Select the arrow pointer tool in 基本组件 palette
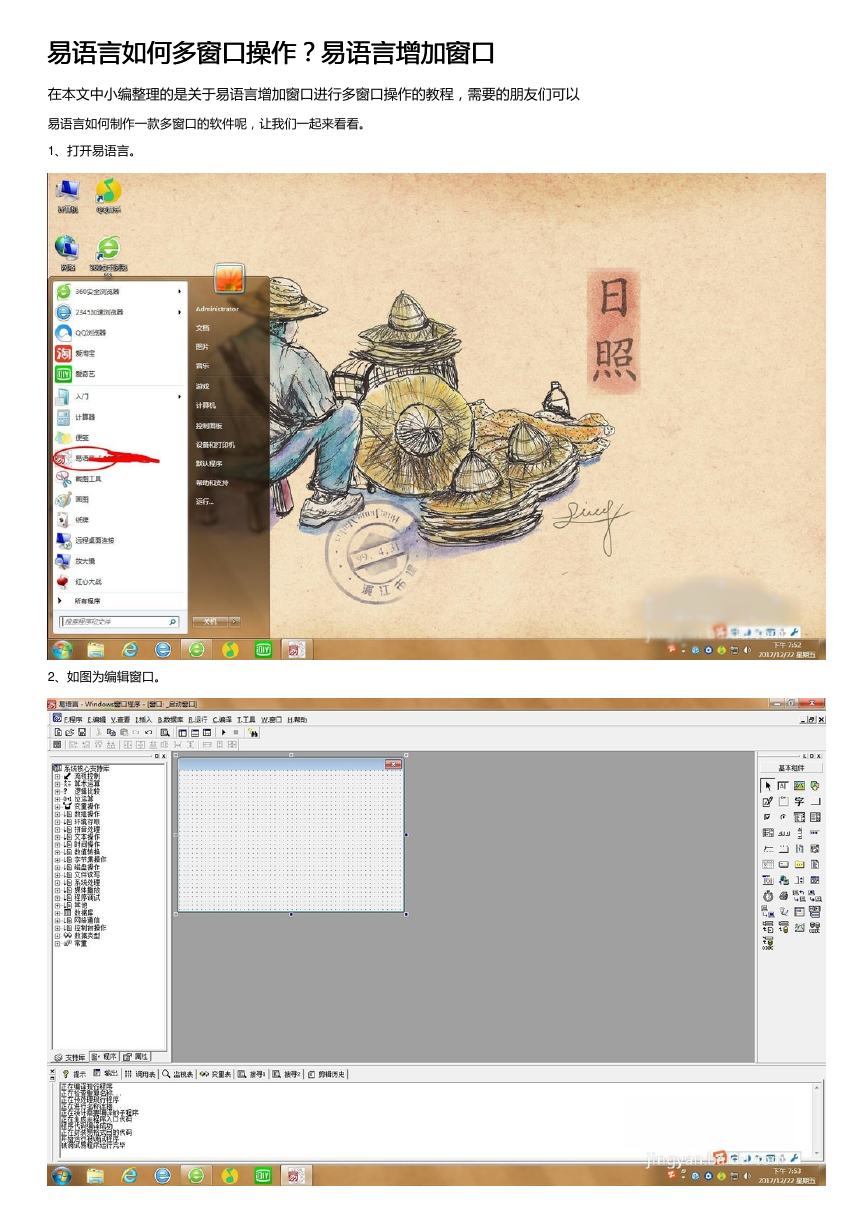 [x=768, y=786]
